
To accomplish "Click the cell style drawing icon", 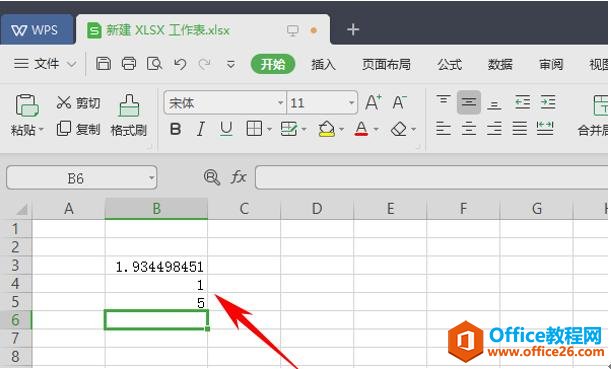I will [289, 129].
